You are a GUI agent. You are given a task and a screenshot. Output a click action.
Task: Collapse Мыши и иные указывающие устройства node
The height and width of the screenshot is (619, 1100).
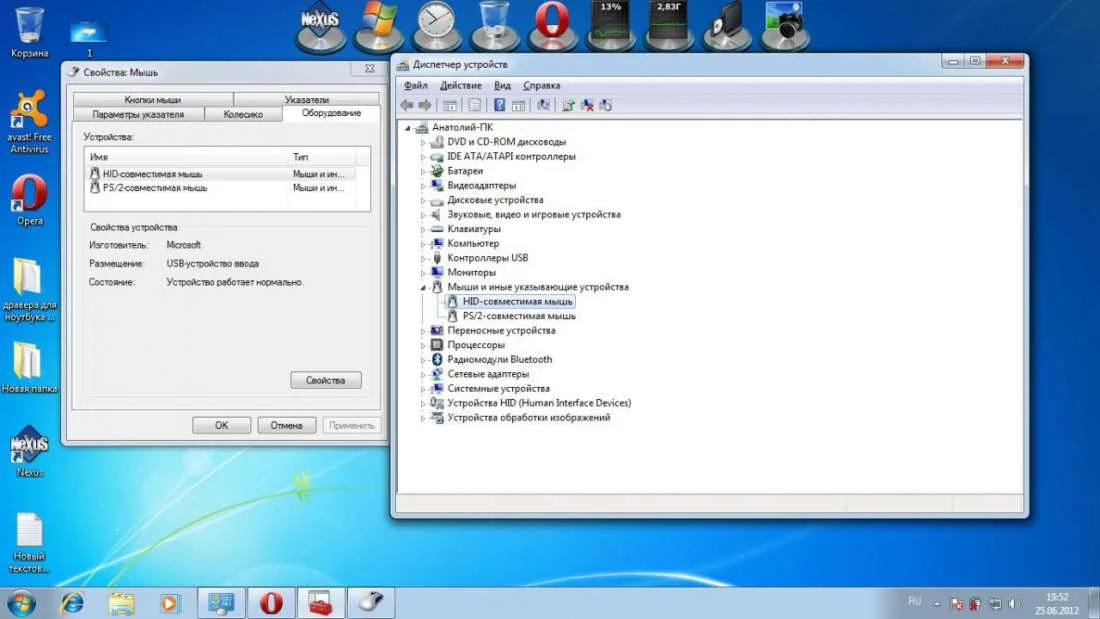point(423,287)
